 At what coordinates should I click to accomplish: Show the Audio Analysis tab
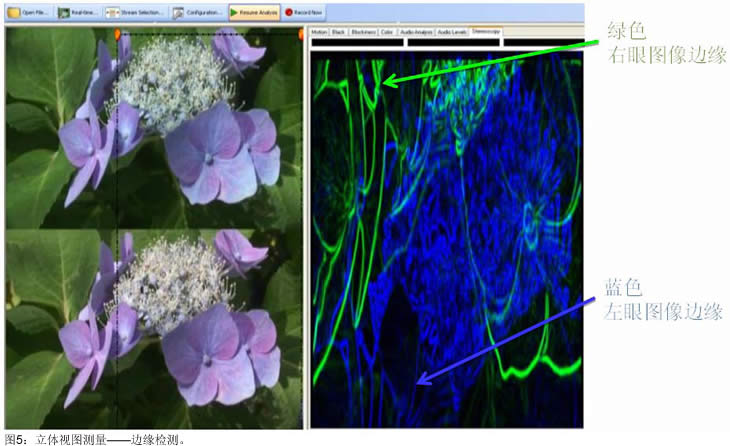pyautogui.click(x=418, y=33)
